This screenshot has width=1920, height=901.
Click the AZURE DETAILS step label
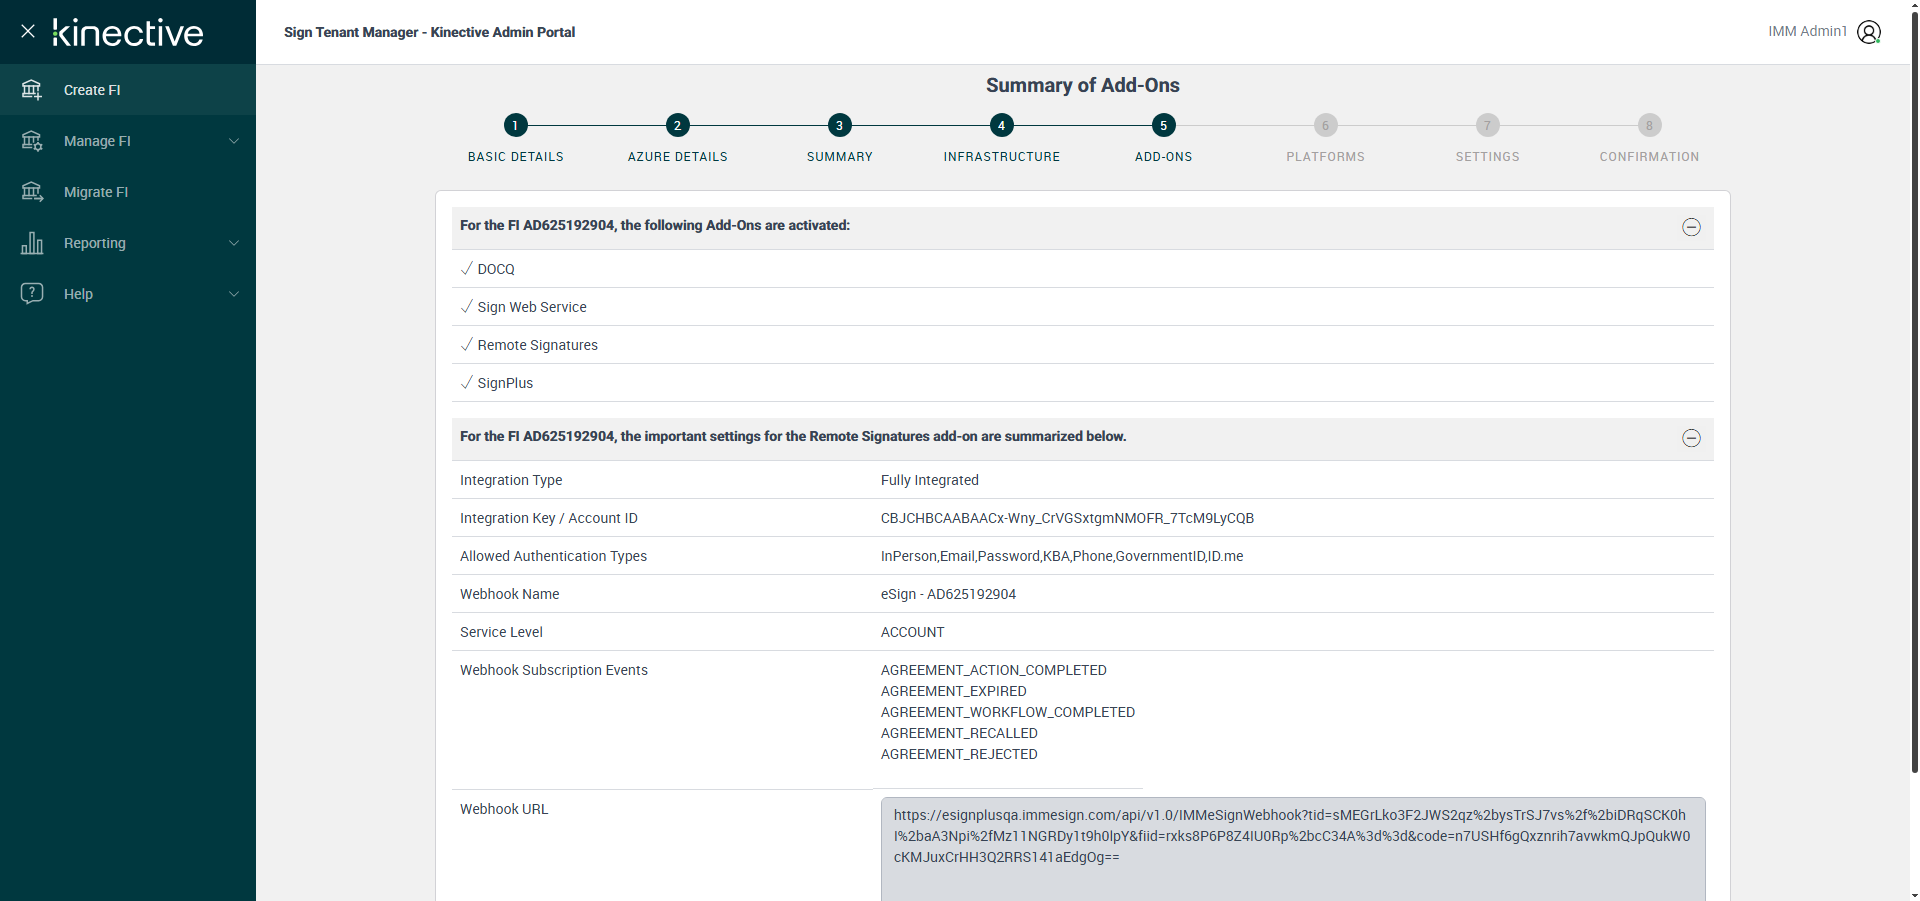tap(678, 157)
